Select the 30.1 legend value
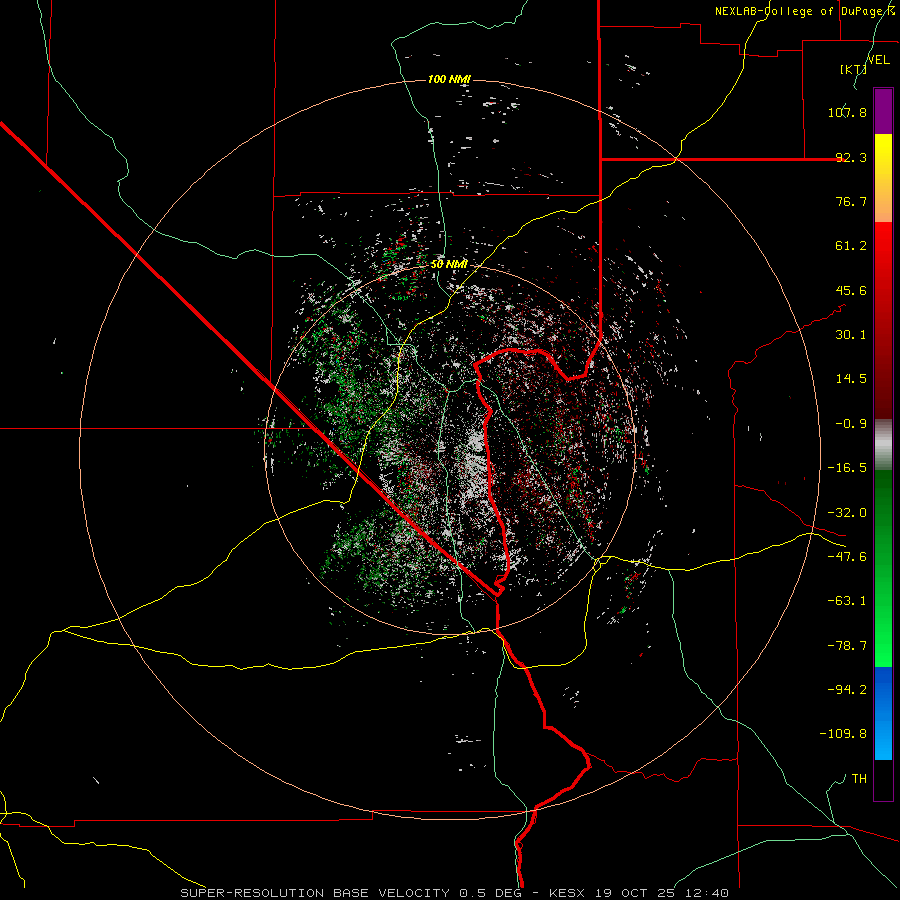 coord(851,335)
